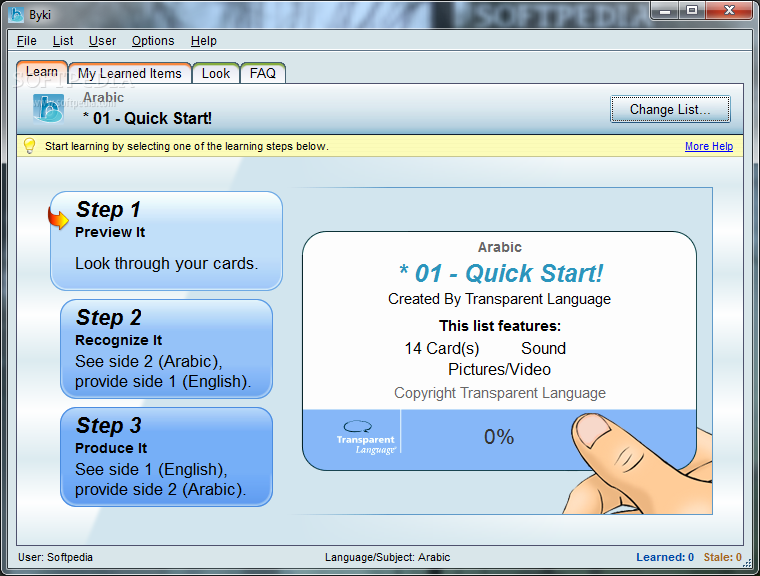This screenshot has width=760, height=576.
Task: Click the orange arrow beside Step 1
Action: pyautogui.click(x=58, y=218)
